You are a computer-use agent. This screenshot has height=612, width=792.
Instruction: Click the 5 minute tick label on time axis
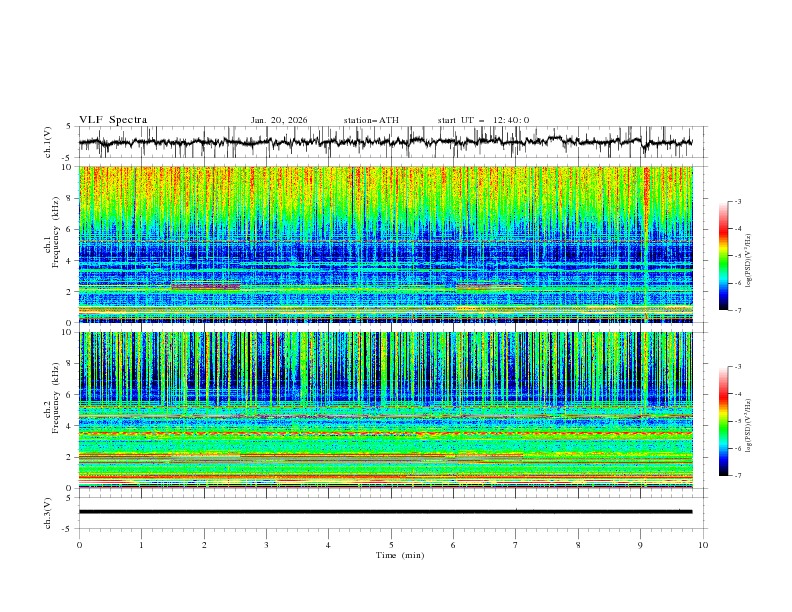coord(391,545)
